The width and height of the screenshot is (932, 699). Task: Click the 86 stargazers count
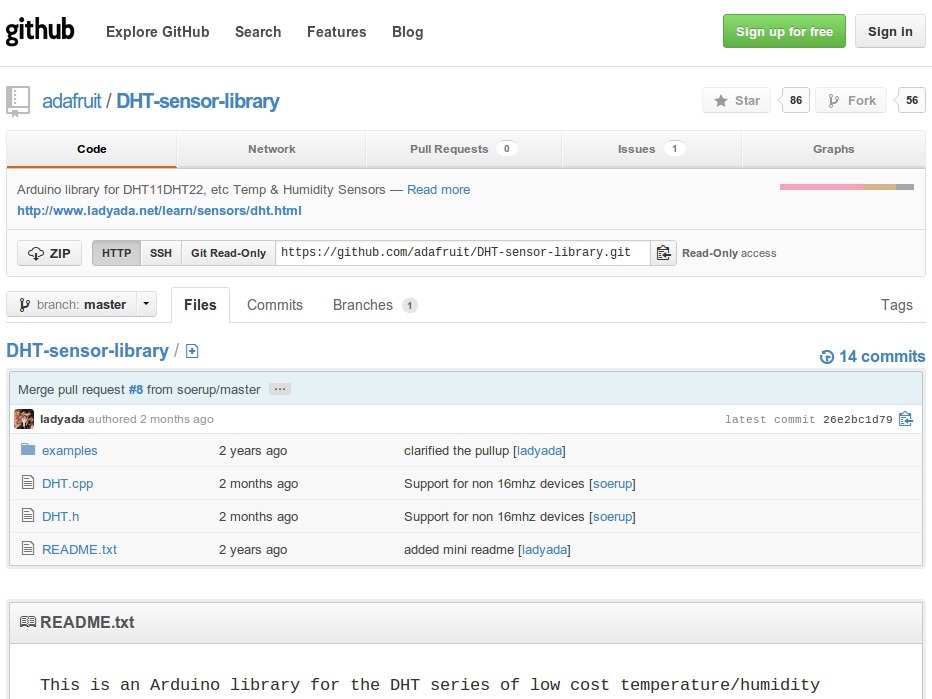tap(795, 100)
